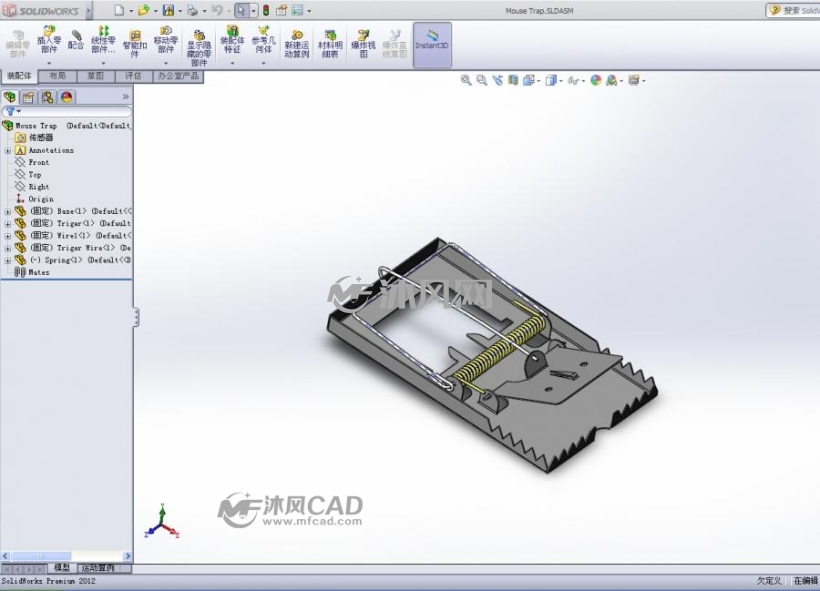
Task: Open the ConfigurationManager panel tab
Action: pos(48,97)
